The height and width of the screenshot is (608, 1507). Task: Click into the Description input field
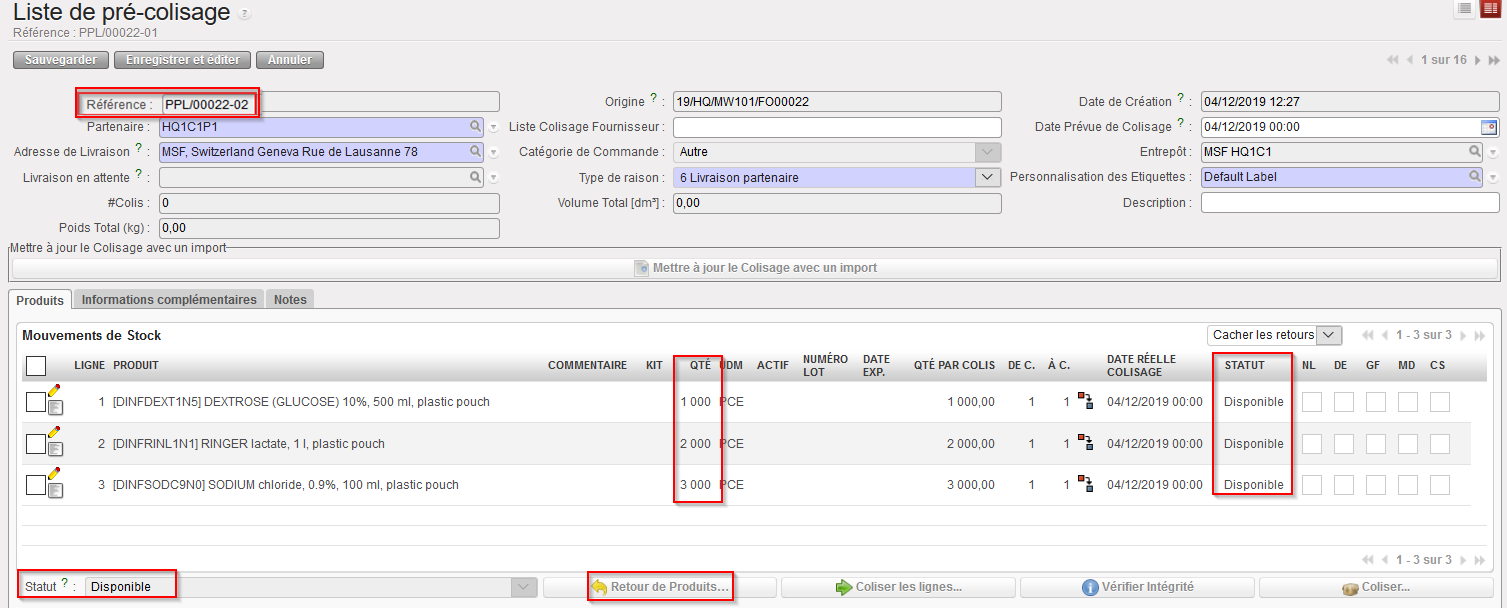pyautogui.click(x=1349, y=203)
